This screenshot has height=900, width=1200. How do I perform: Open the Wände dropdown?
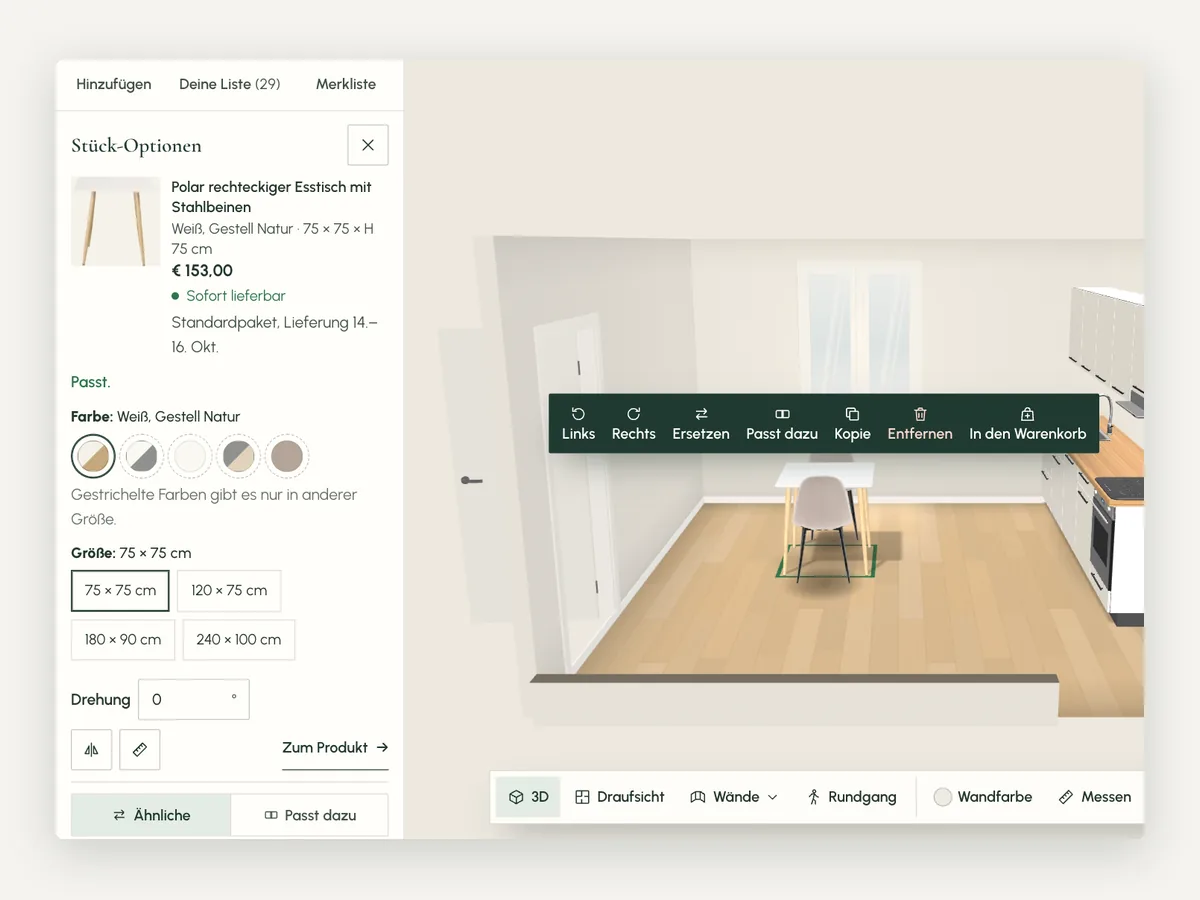(x=734, y=797)
